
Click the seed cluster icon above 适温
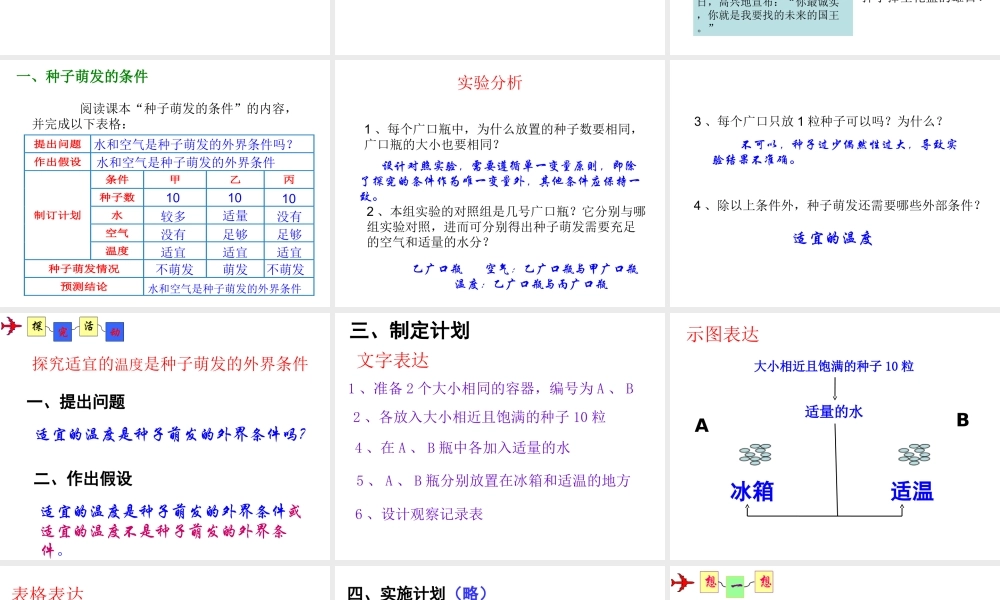pyautogui.click(x=914, y=454)
